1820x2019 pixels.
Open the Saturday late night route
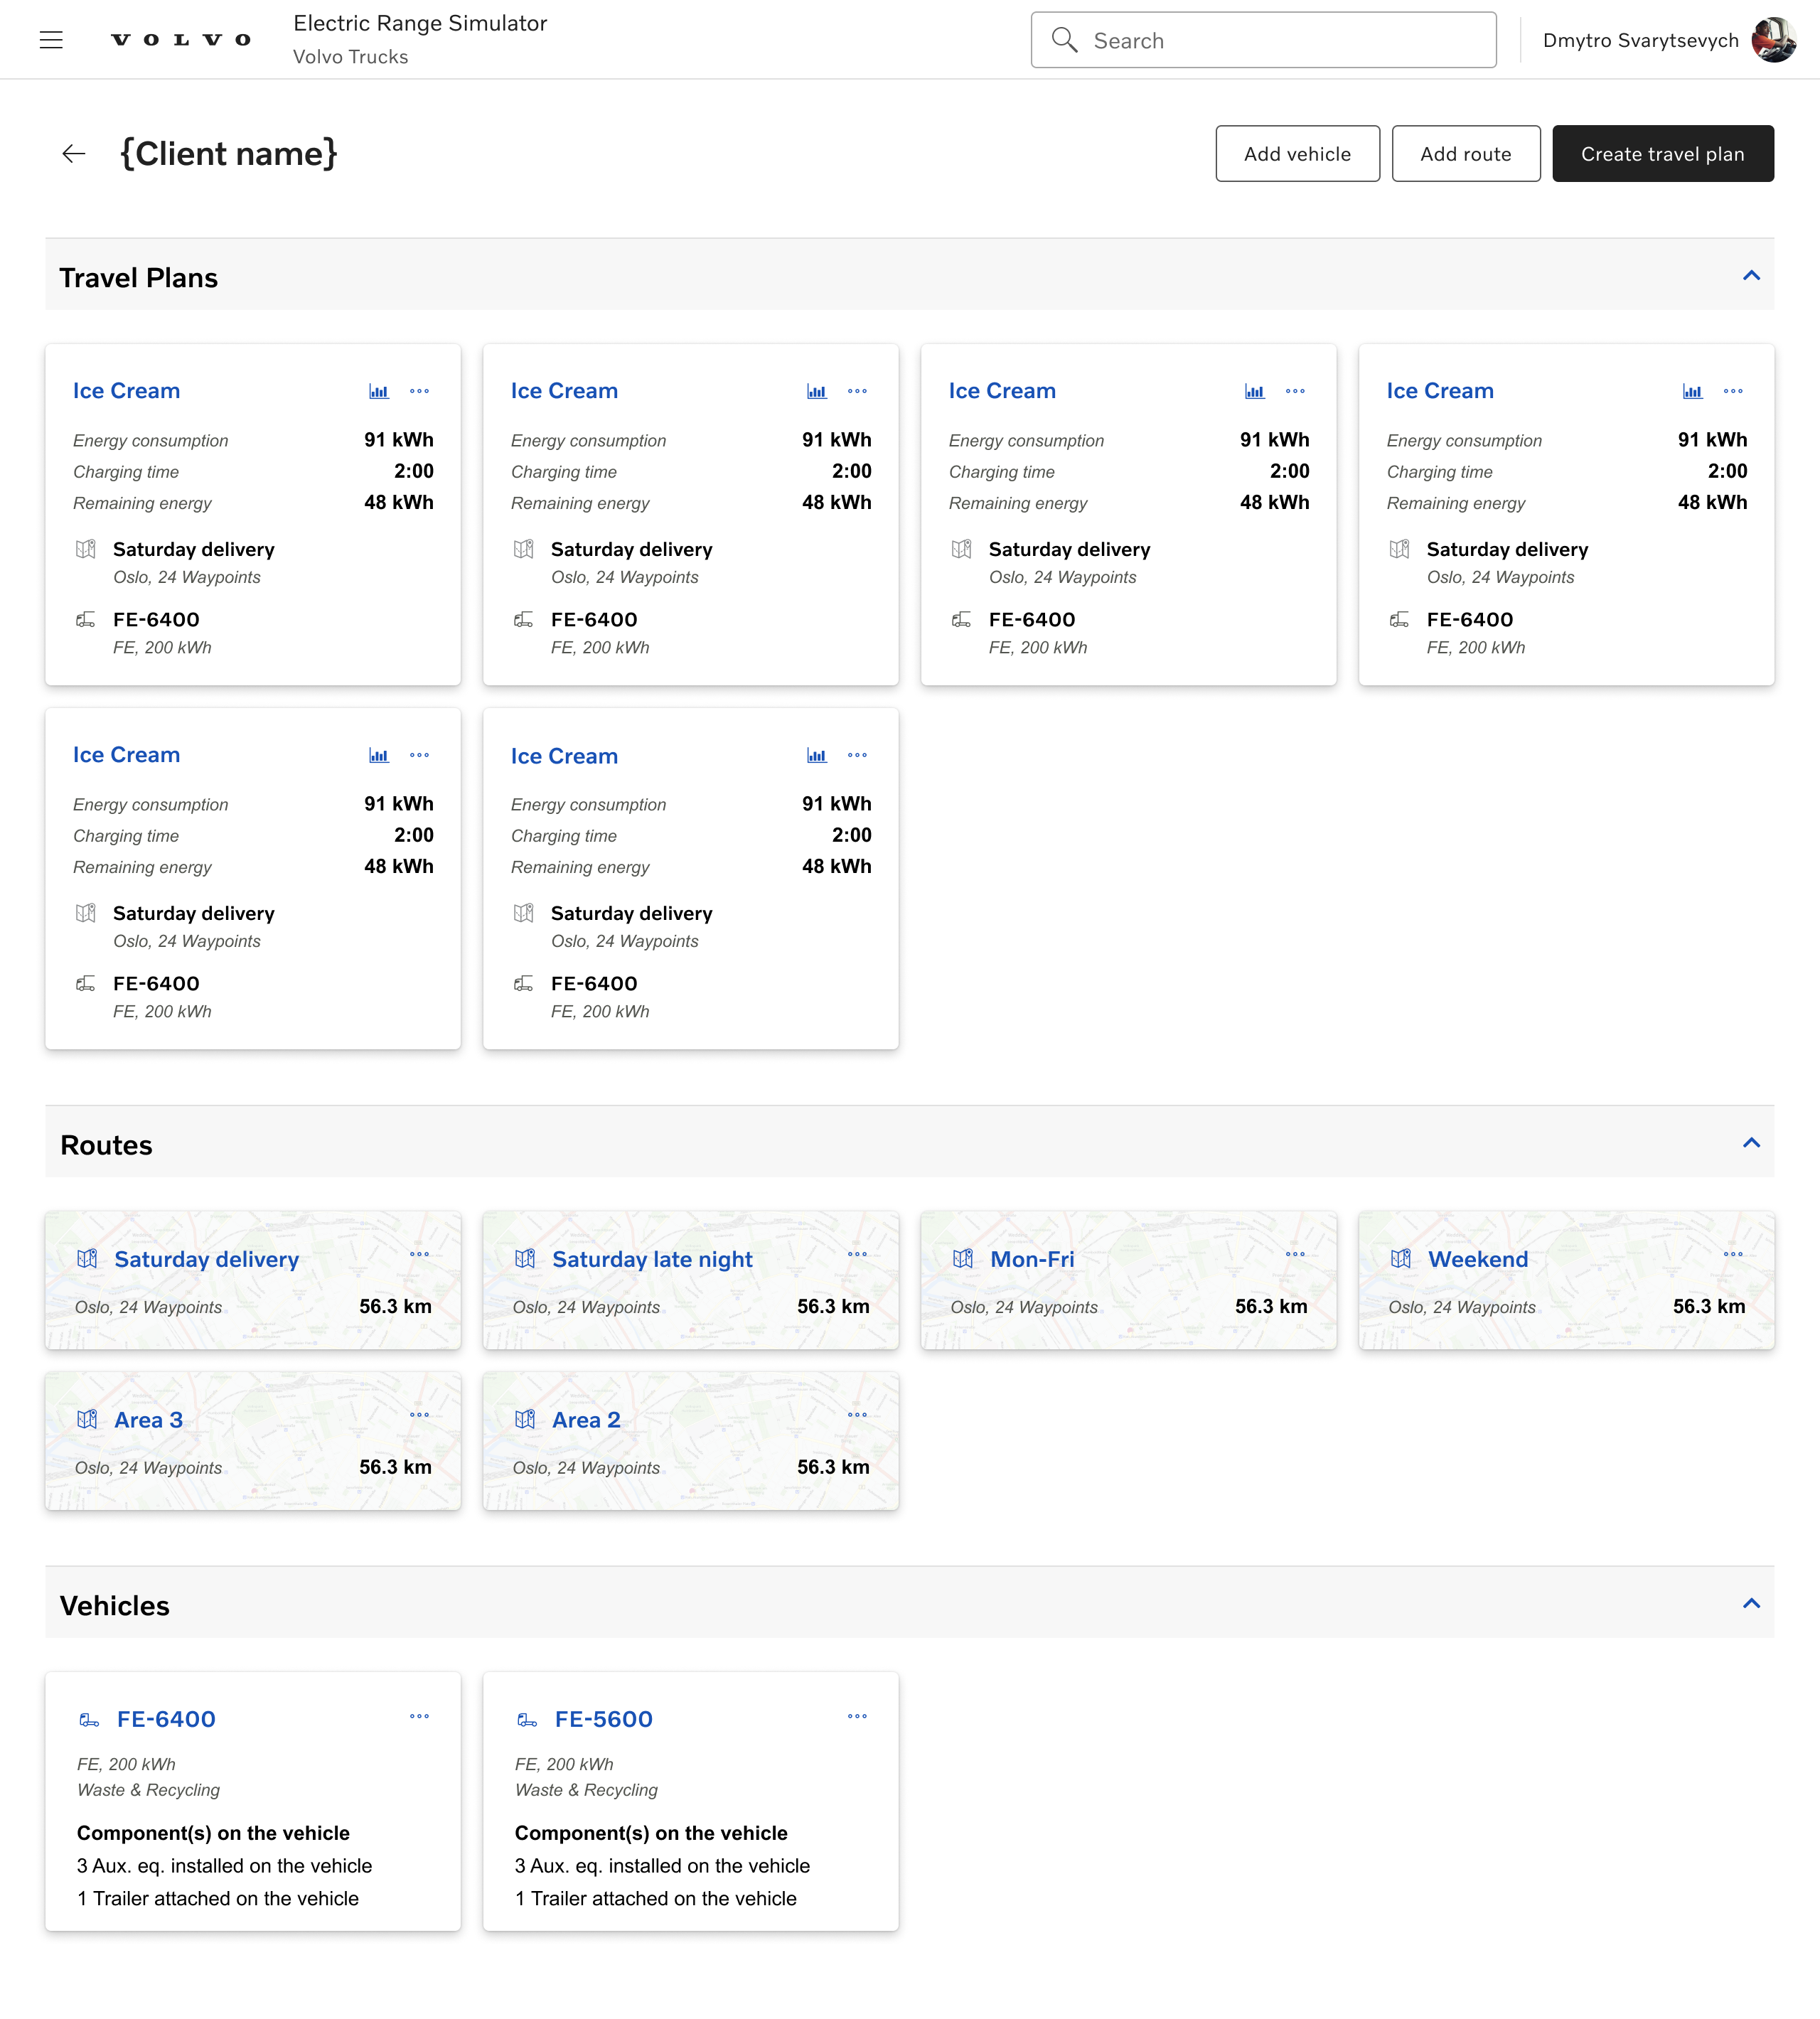[x=652, y=1259]
